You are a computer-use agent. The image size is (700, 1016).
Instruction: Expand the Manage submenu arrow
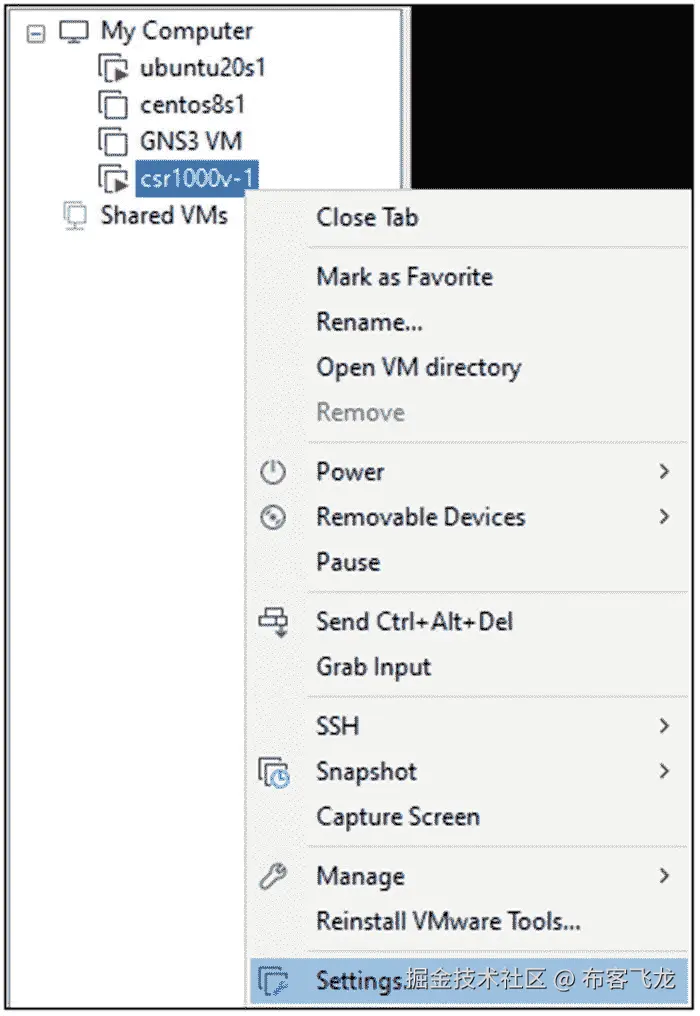[x=664, y=876]
